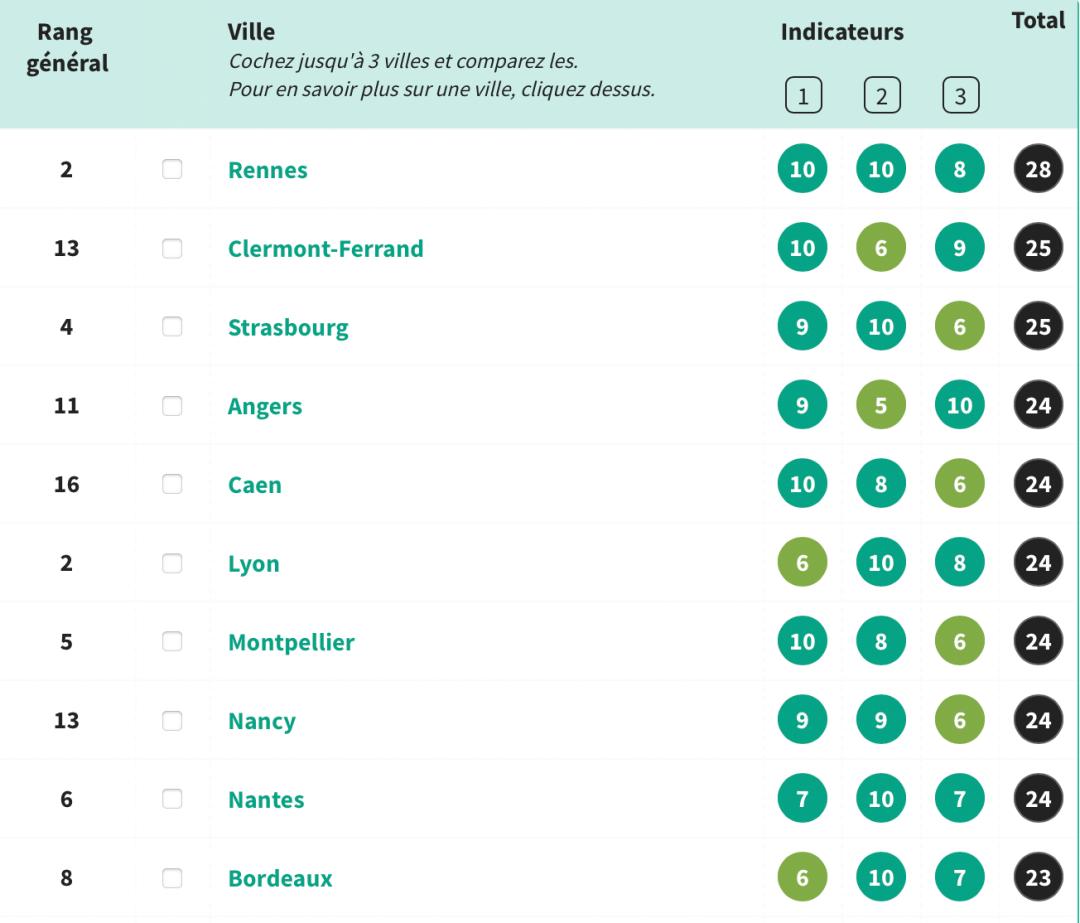Image resolution: width=1080 pixels, height=923 pixels.
Task: Check the Rennes comparison checkbox
Action: tap(172, 170)
